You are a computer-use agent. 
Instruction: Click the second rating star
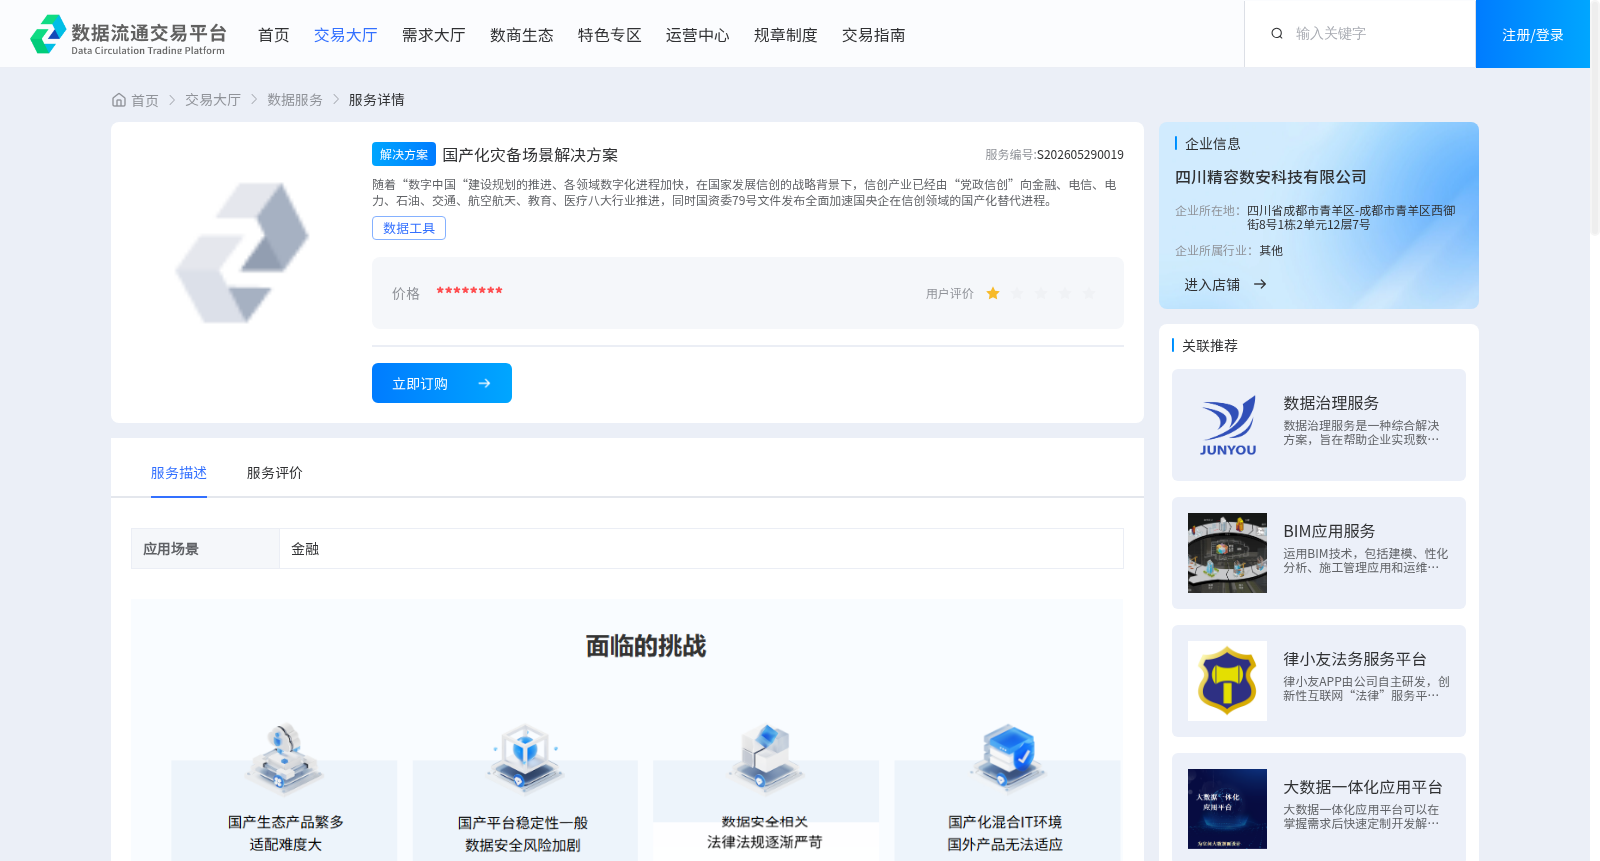[x=1017, y=294]
